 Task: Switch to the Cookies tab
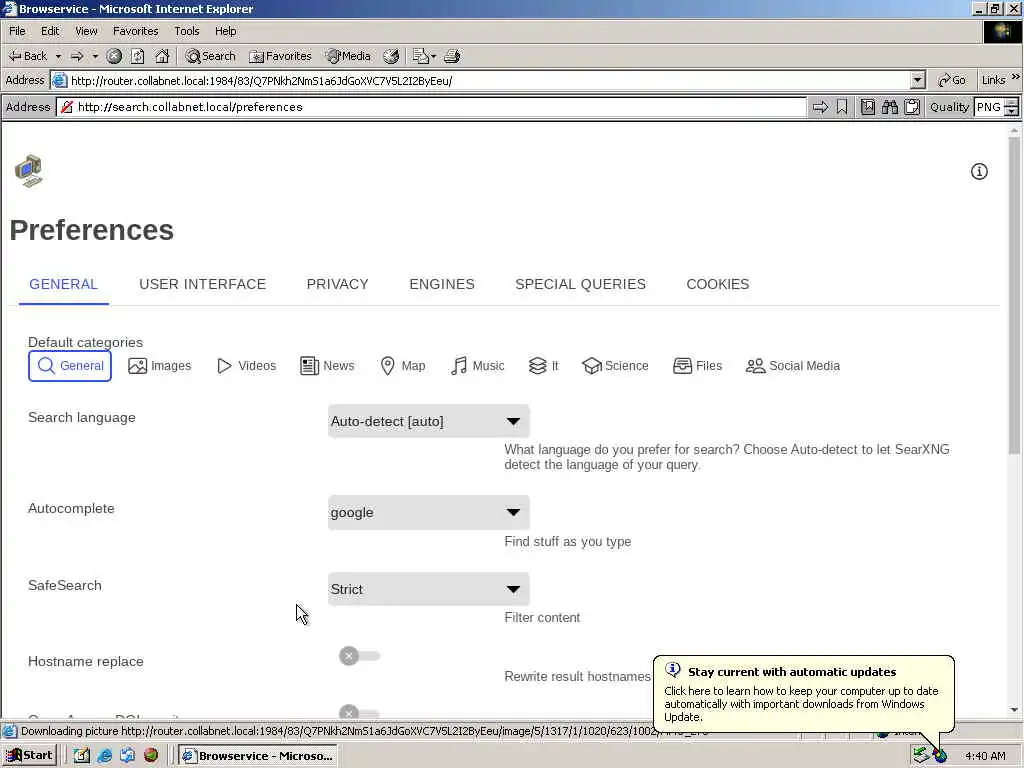pyautogui.click(x=718, y=284)
